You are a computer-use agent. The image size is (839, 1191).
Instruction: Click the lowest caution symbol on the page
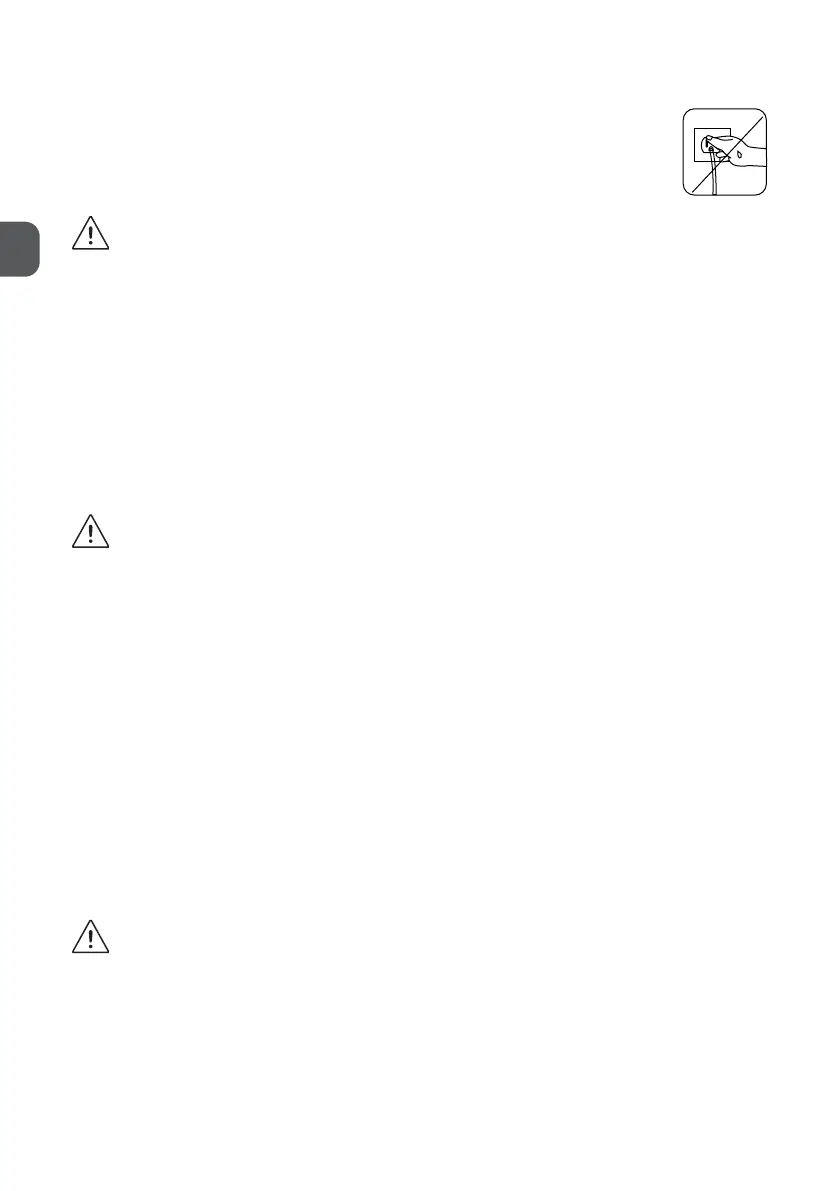[x=90, y=937]
